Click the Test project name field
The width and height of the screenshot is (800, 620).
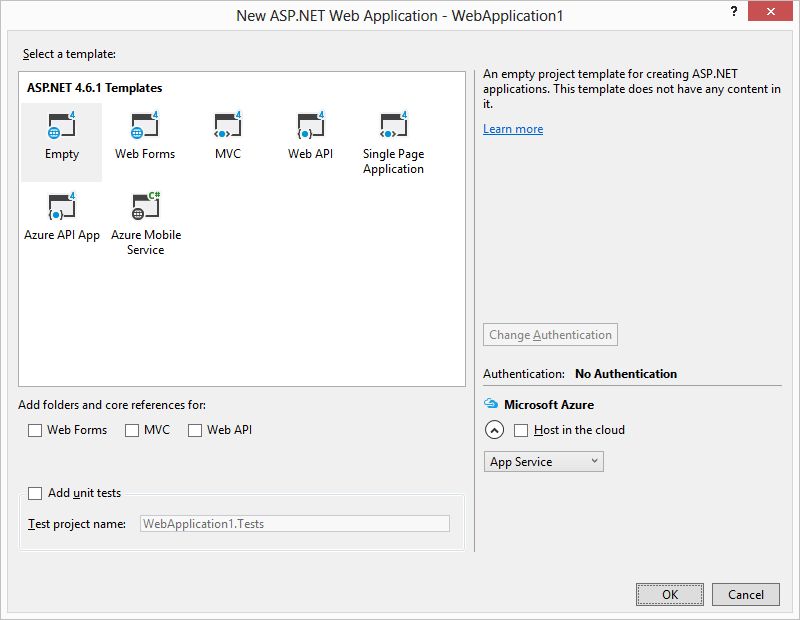(x=295, y=524)
